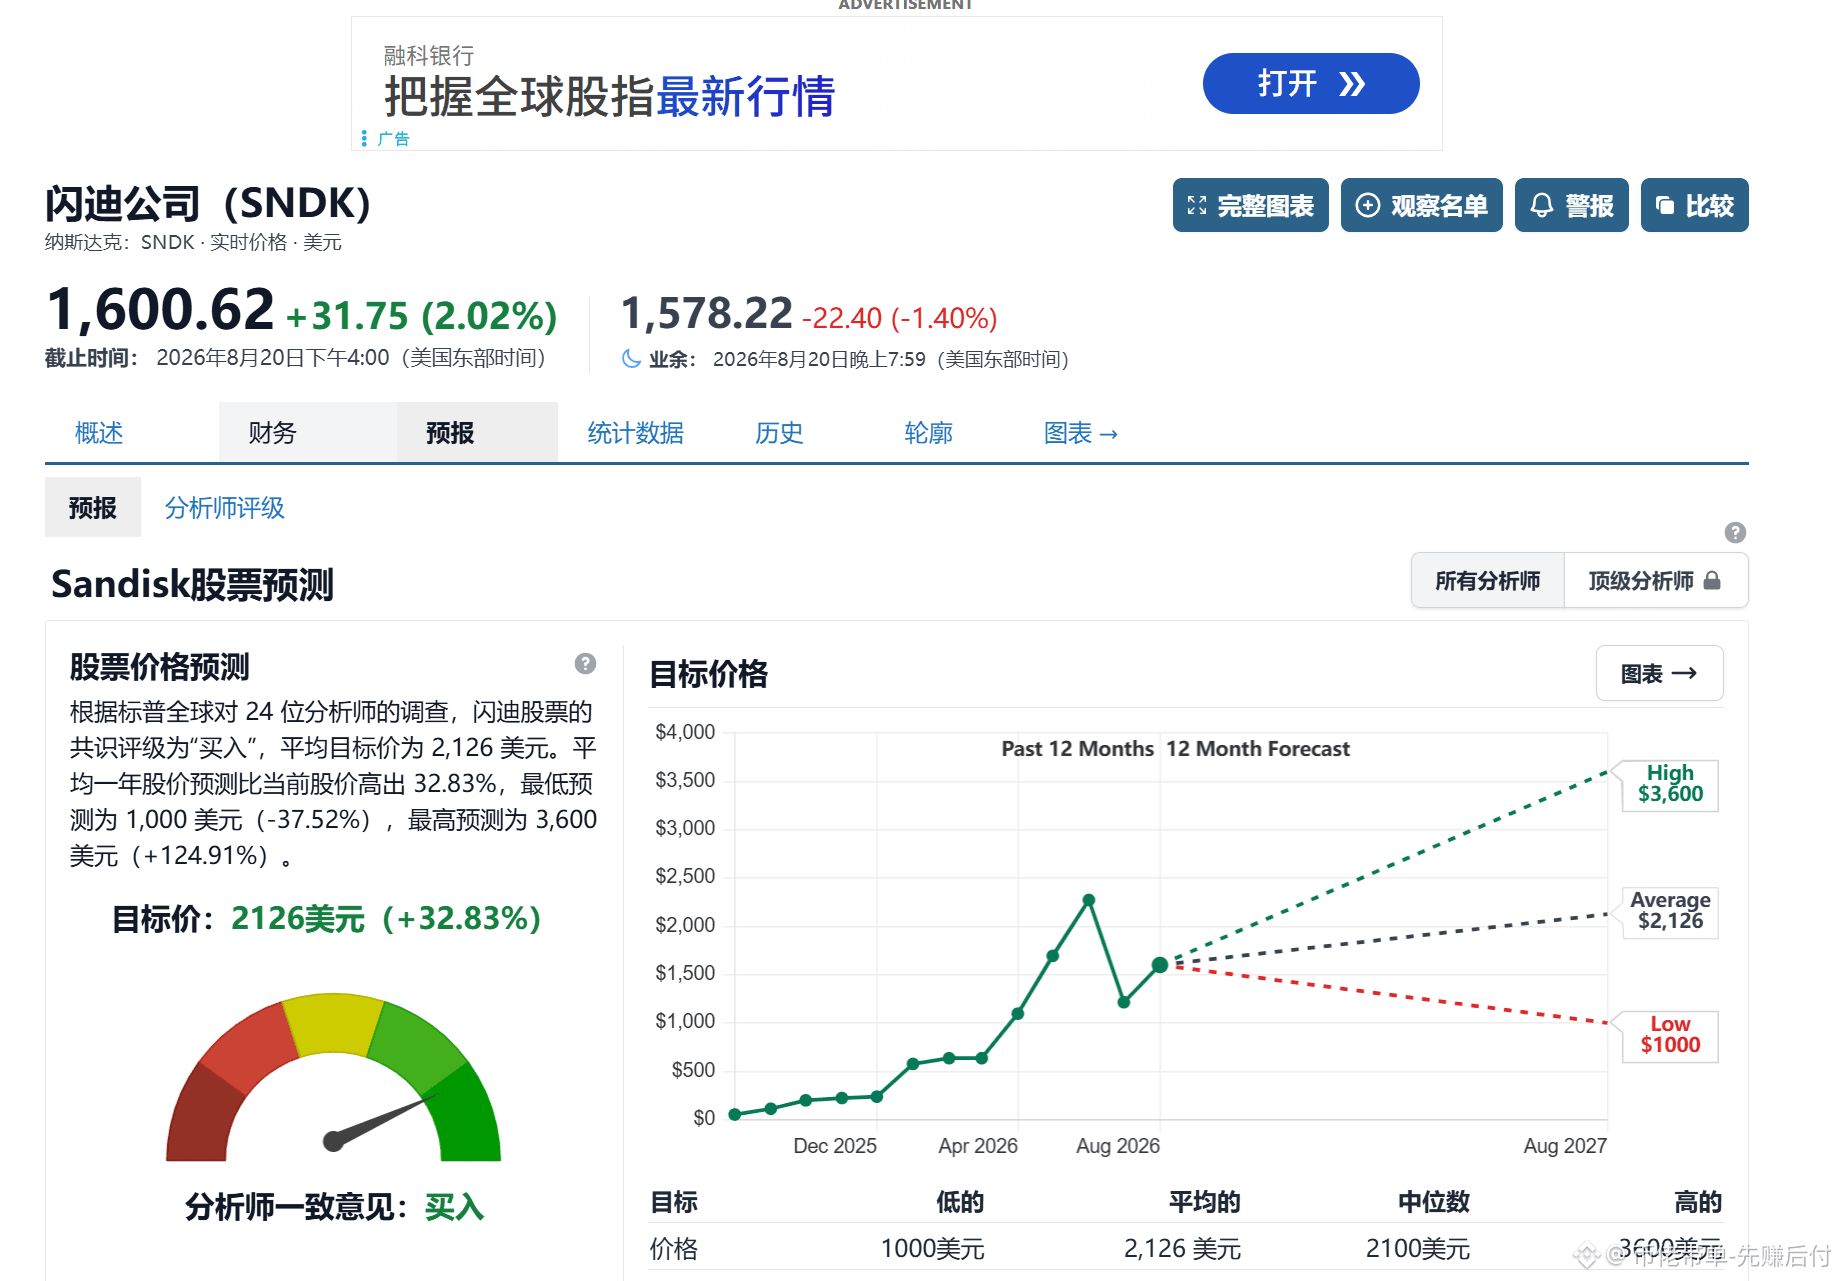Click the 2100美元 median price cell
1839x1281 pixels.
1418,1248
